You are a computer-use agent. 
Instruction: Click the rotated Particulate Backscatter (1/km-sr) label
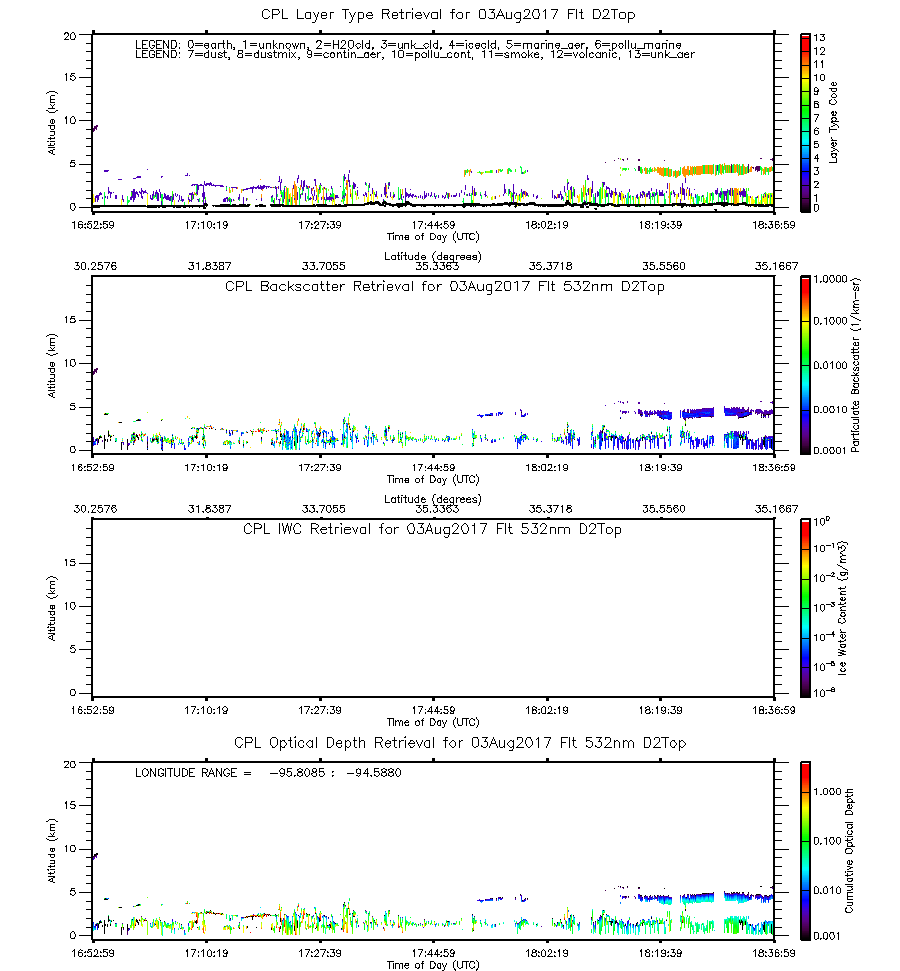[855, 365]
